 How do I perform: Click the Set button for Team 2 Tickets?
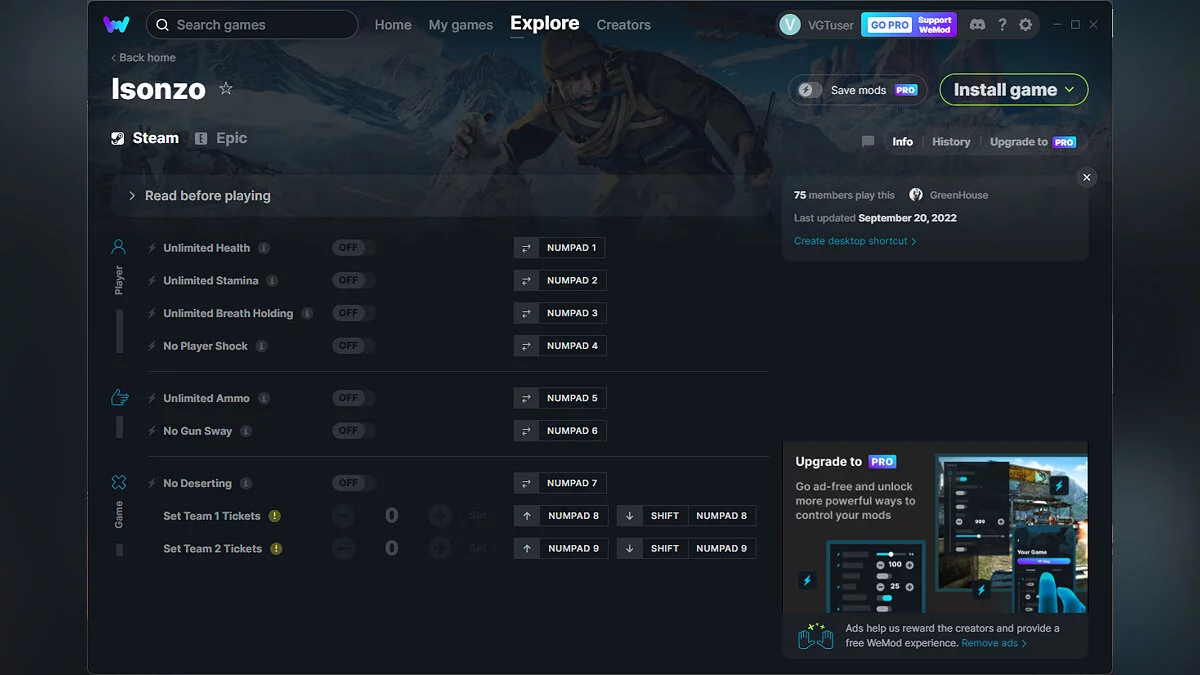[478, 549]
